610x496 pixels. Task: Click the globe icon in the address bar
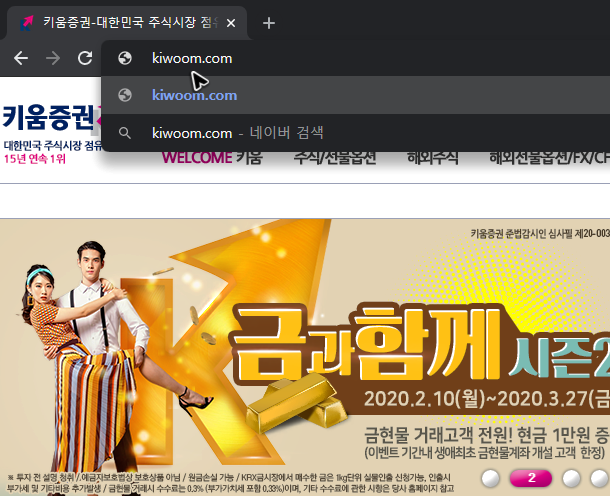[x=125, y=58]
